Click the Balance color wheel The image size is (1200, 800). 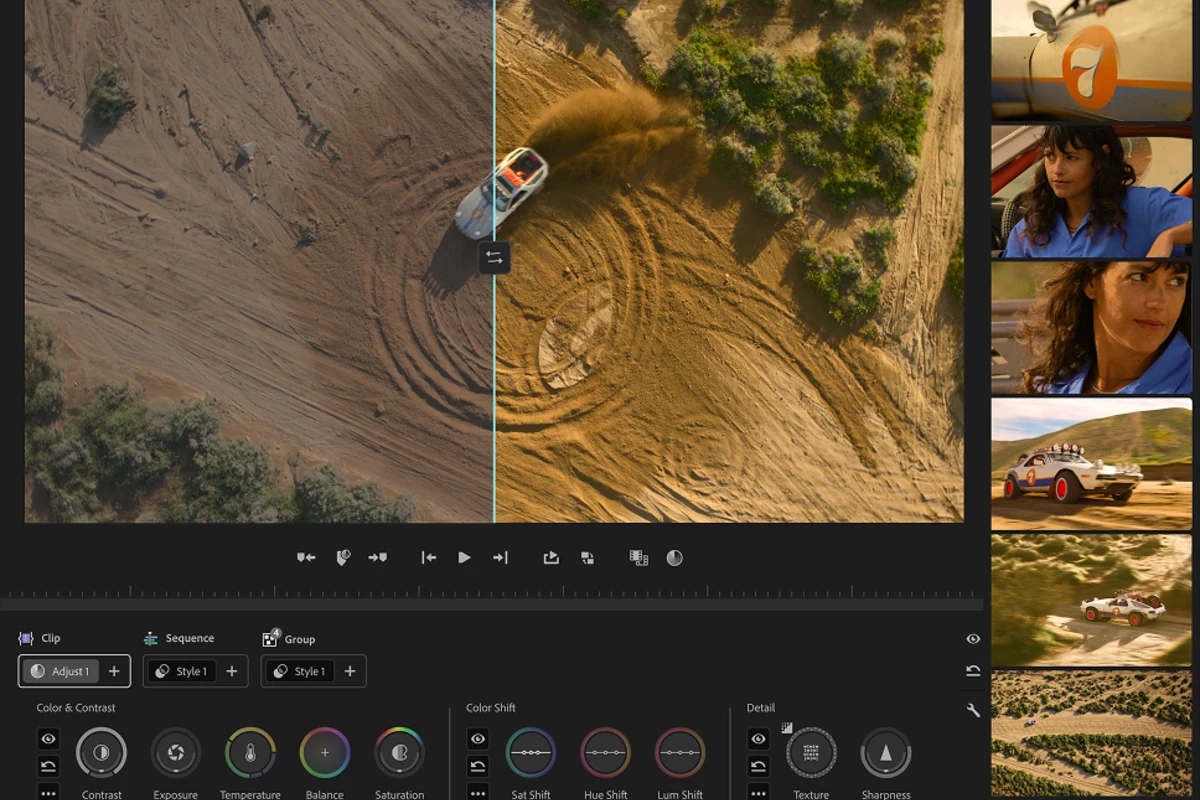325,753
